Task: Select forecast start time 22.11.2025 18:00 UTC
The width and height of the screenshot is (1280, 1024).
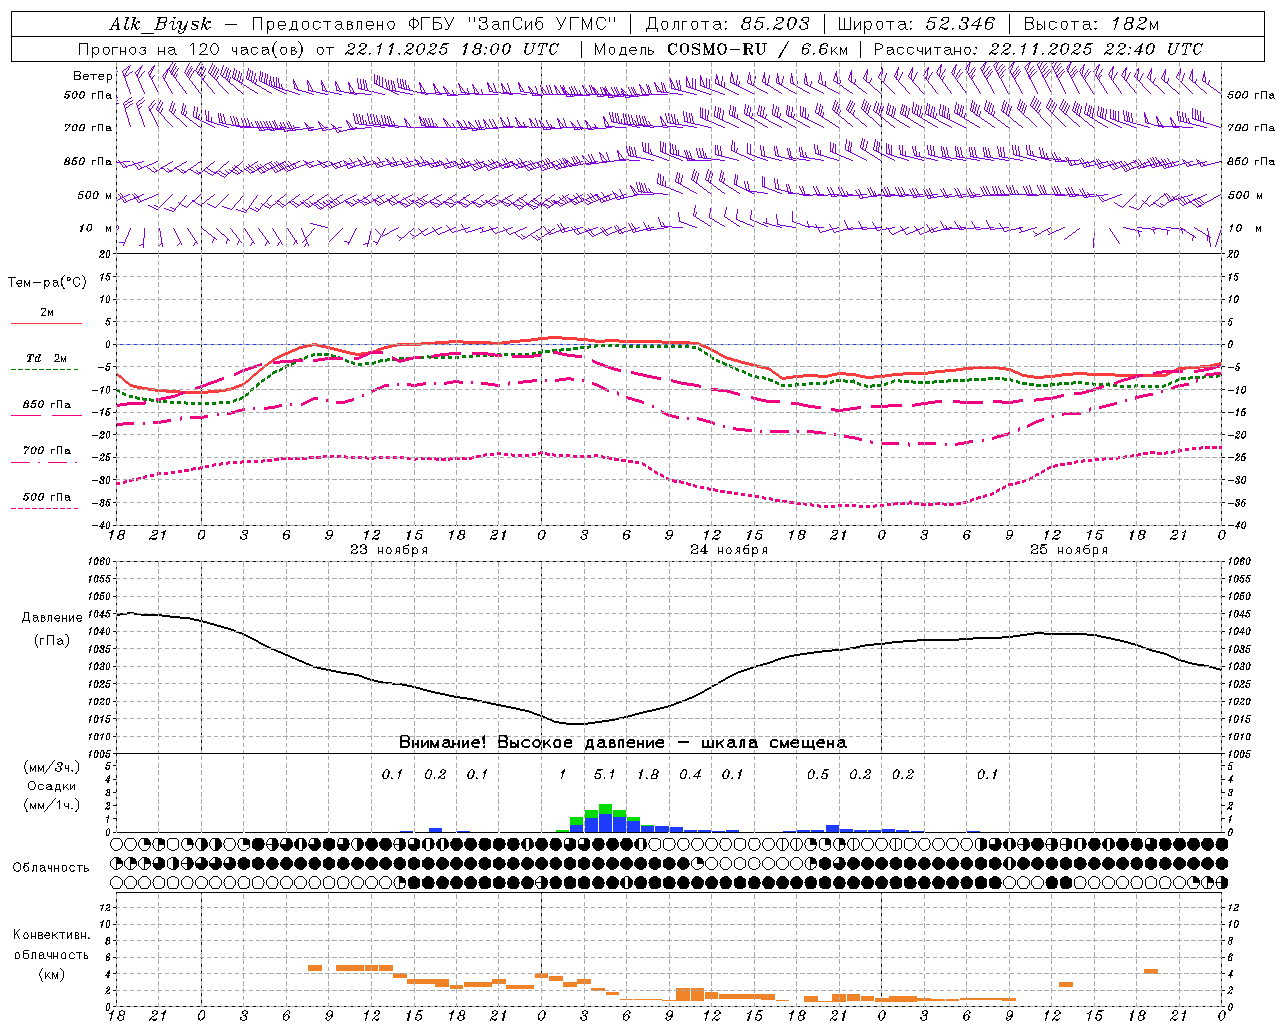Action: pyautogui.click(x=453, y=49)
